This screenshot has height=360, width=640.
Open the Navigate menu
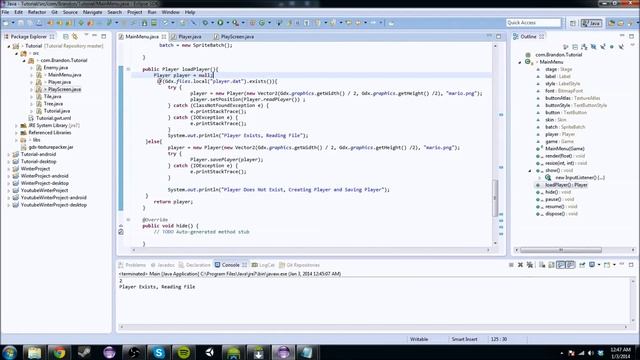(93, 12)
